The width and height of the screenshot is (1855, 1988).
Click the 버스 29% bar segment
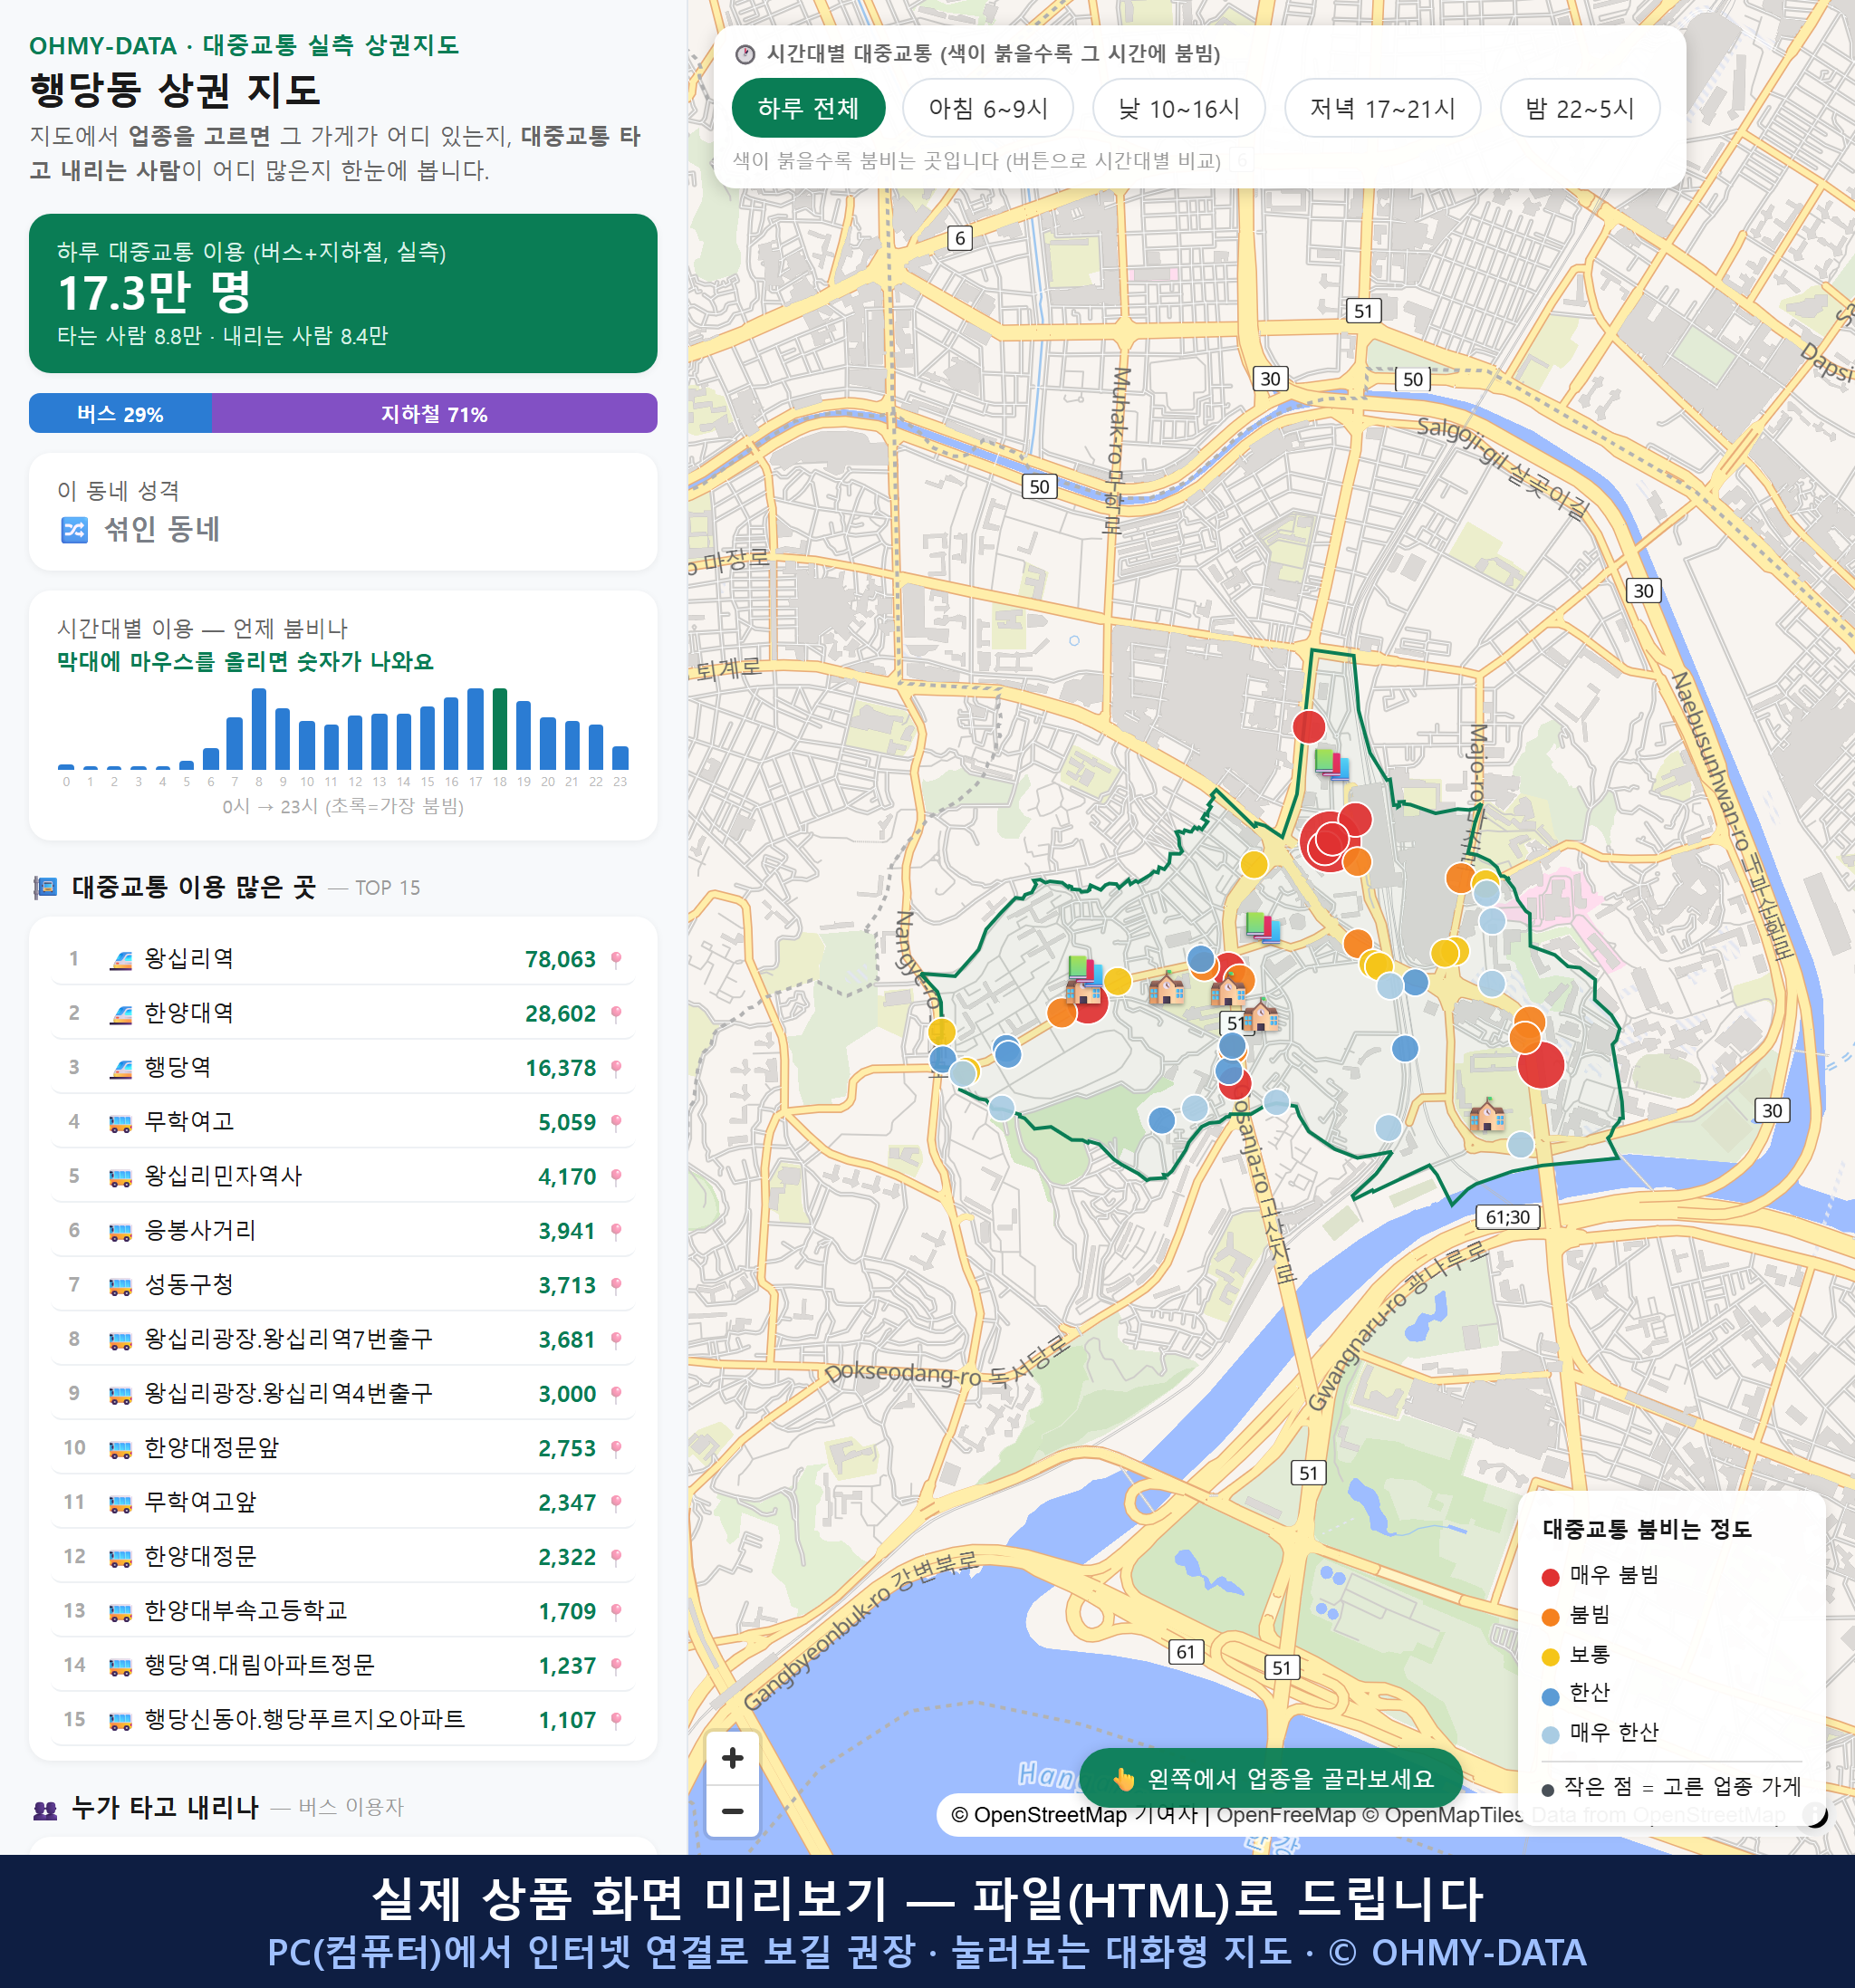click(120, 414)
